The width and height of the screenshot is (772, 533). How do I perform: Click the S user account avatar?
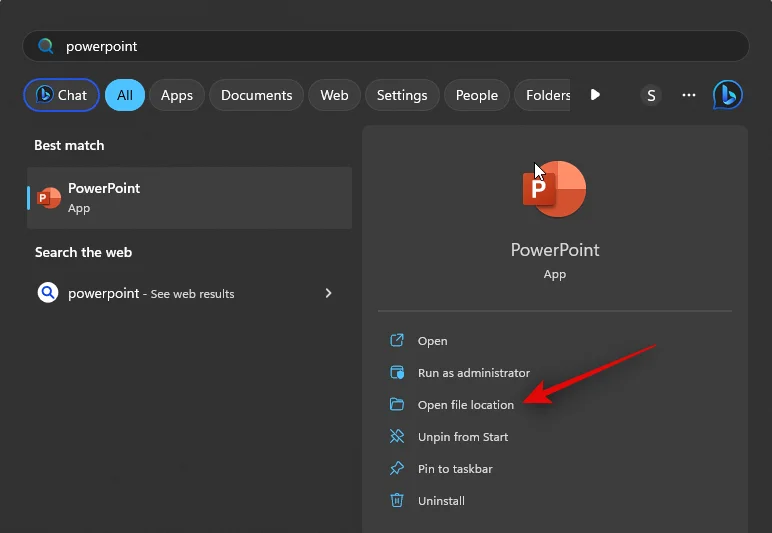point(652,95)
